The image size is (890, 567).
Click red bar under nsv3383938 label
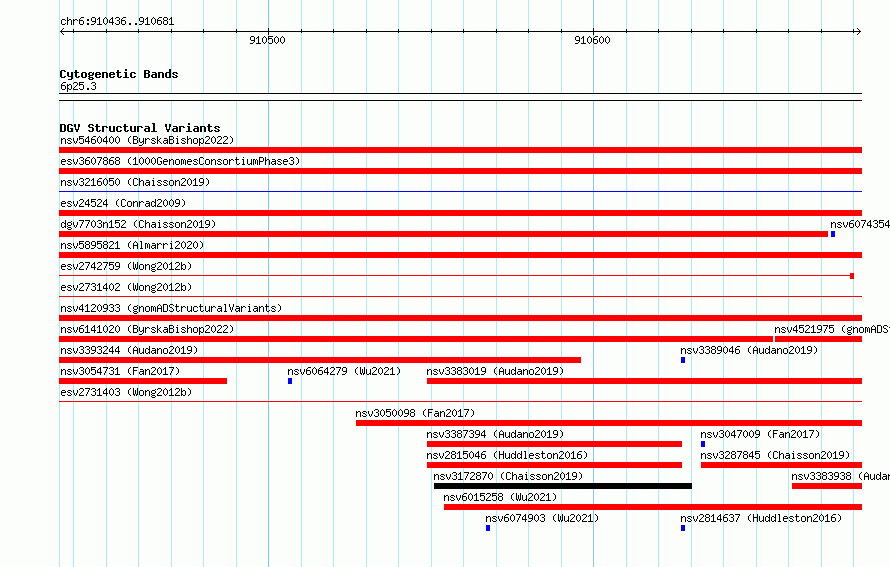tap(827, 486)
